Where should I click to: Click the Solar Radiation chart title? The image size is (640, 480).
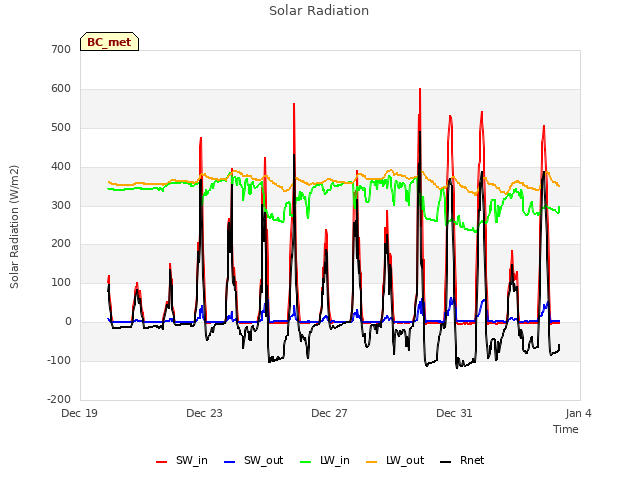tap(319, 11)
